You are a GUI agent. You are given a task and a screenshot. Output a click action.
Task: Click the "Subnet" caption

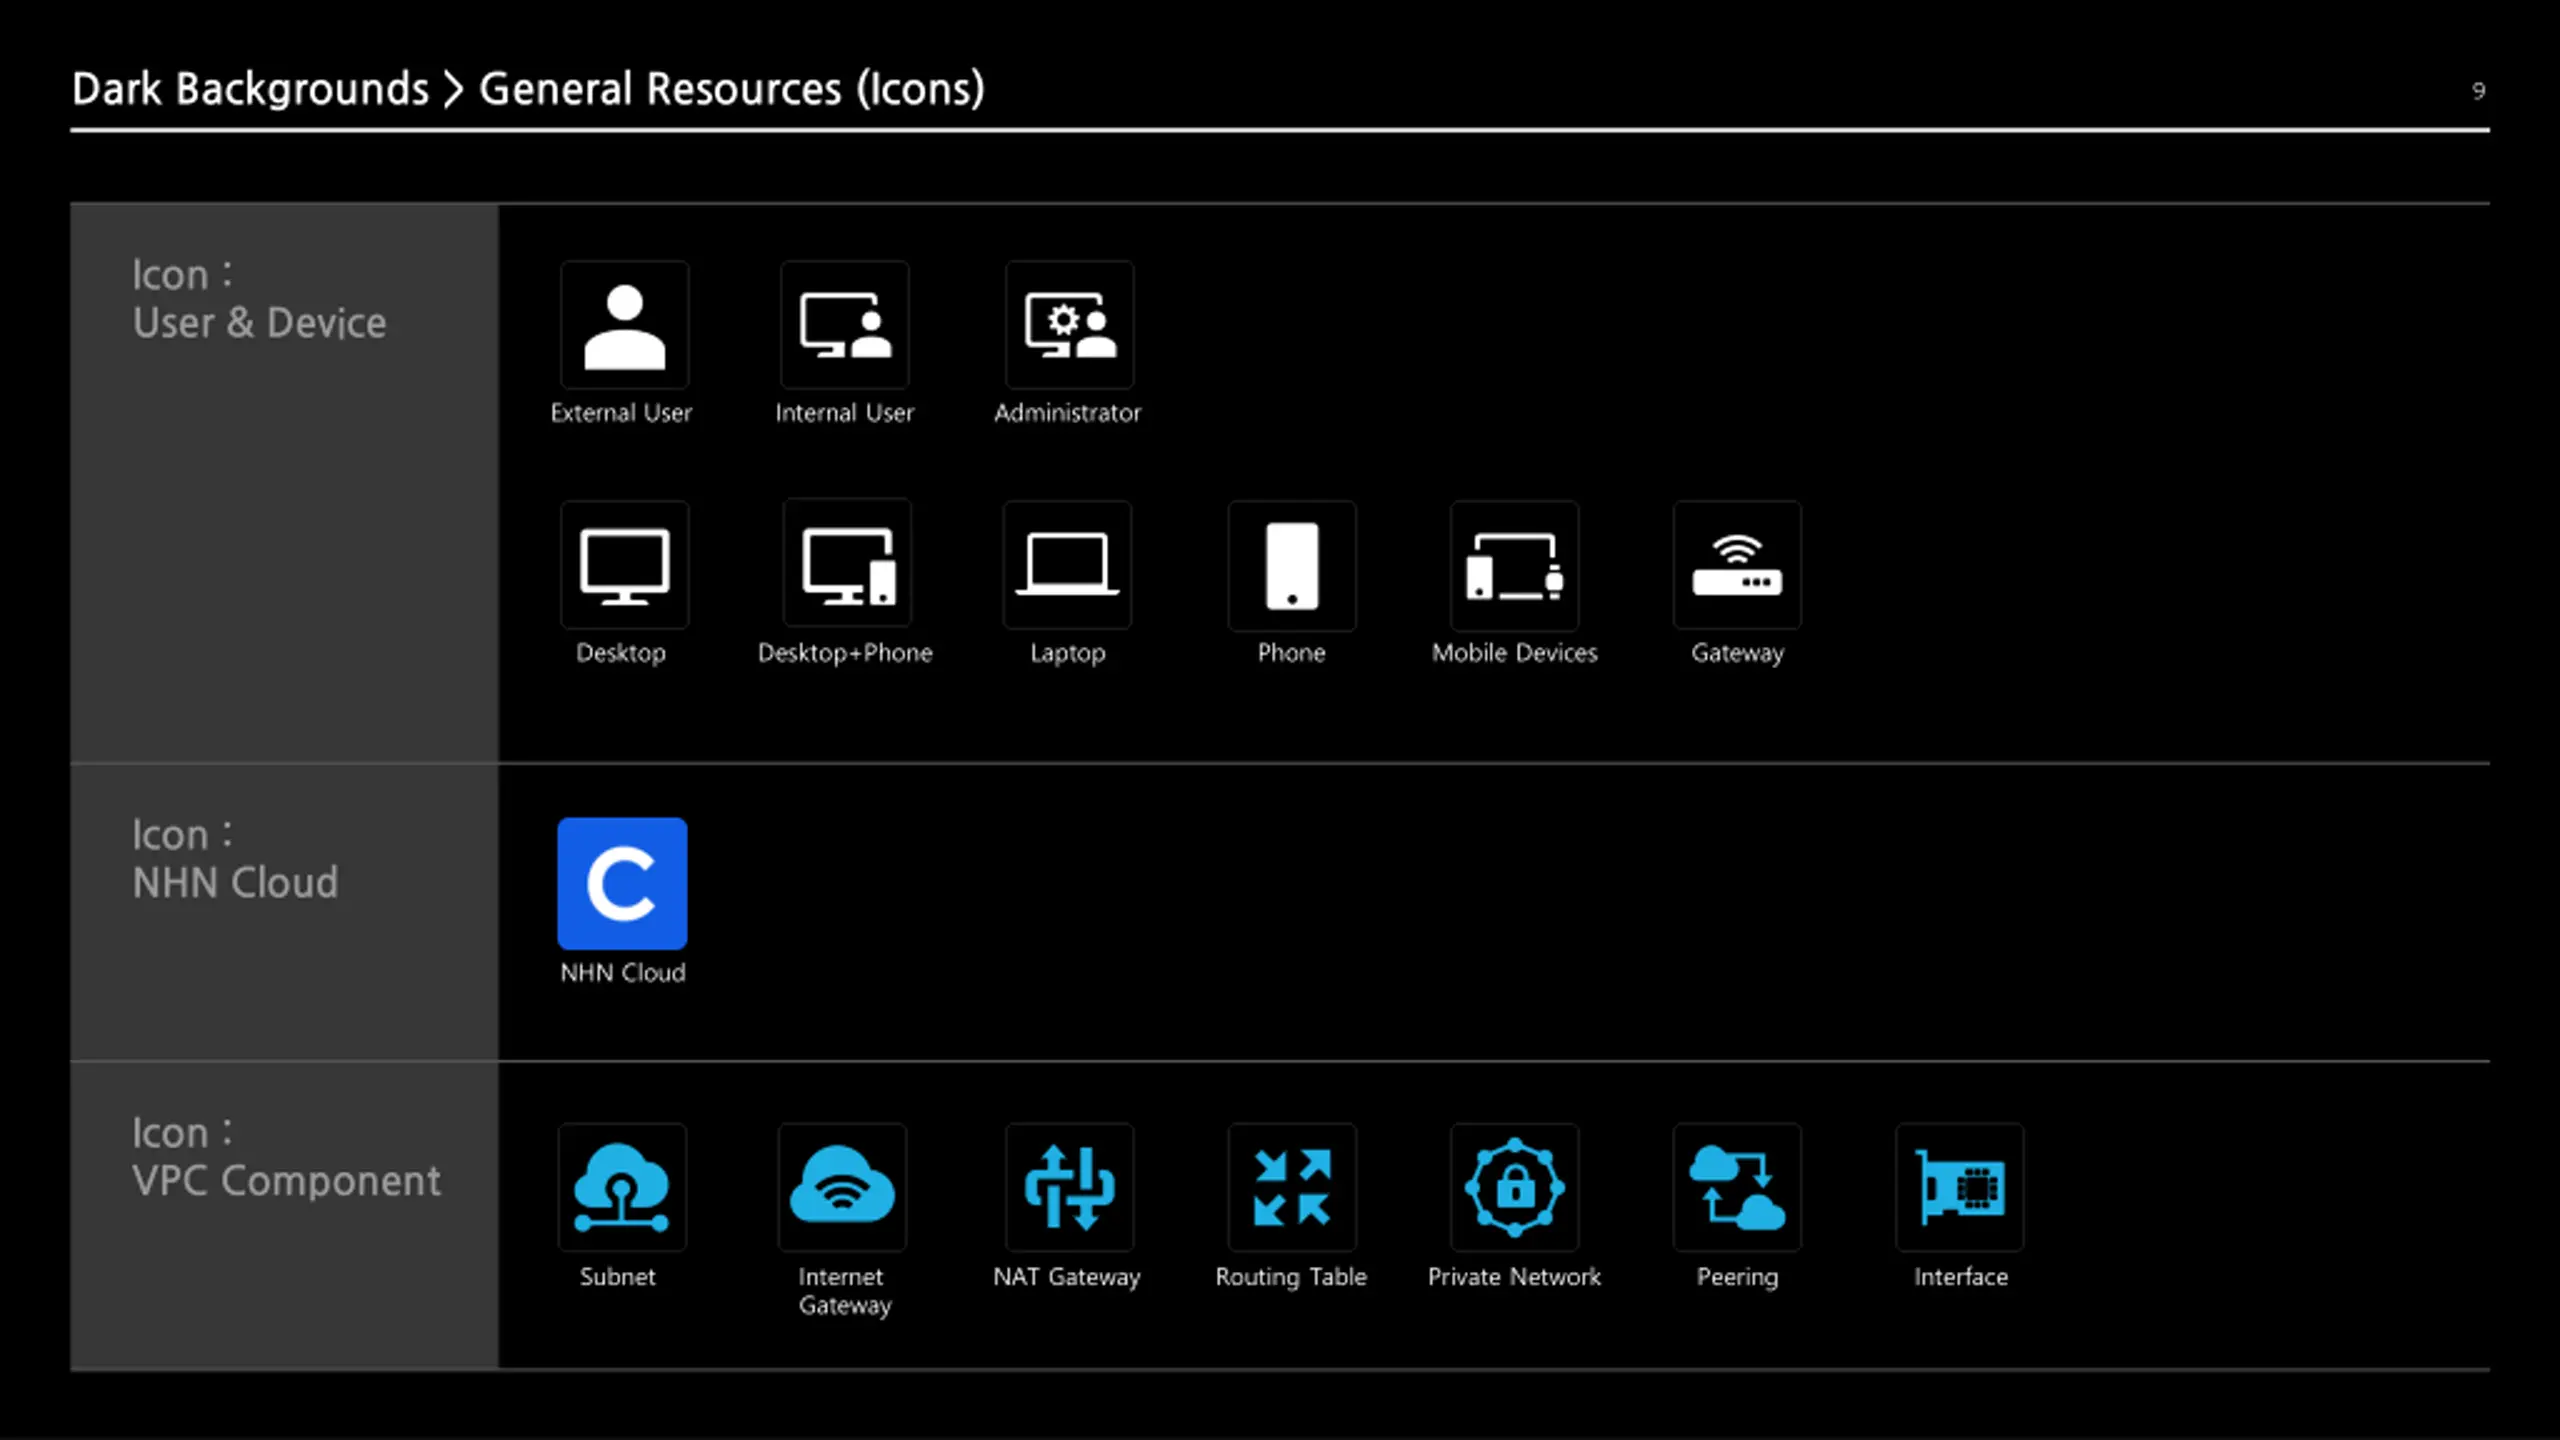[617, 1277]
